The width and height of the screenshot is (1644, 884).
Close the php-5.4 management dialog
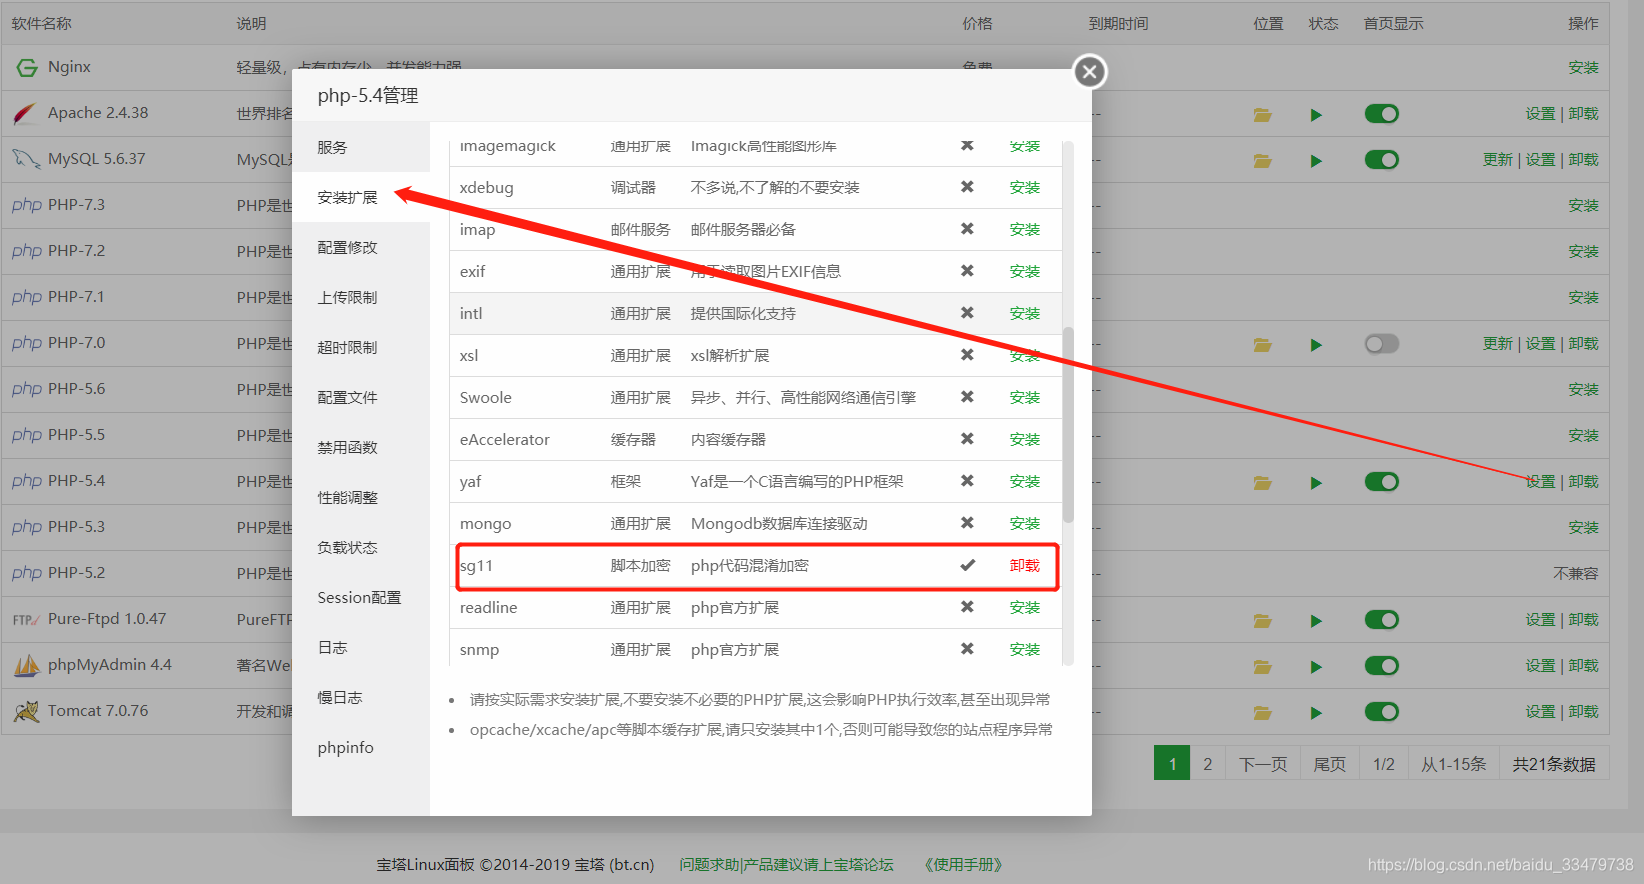point(1090,71)
